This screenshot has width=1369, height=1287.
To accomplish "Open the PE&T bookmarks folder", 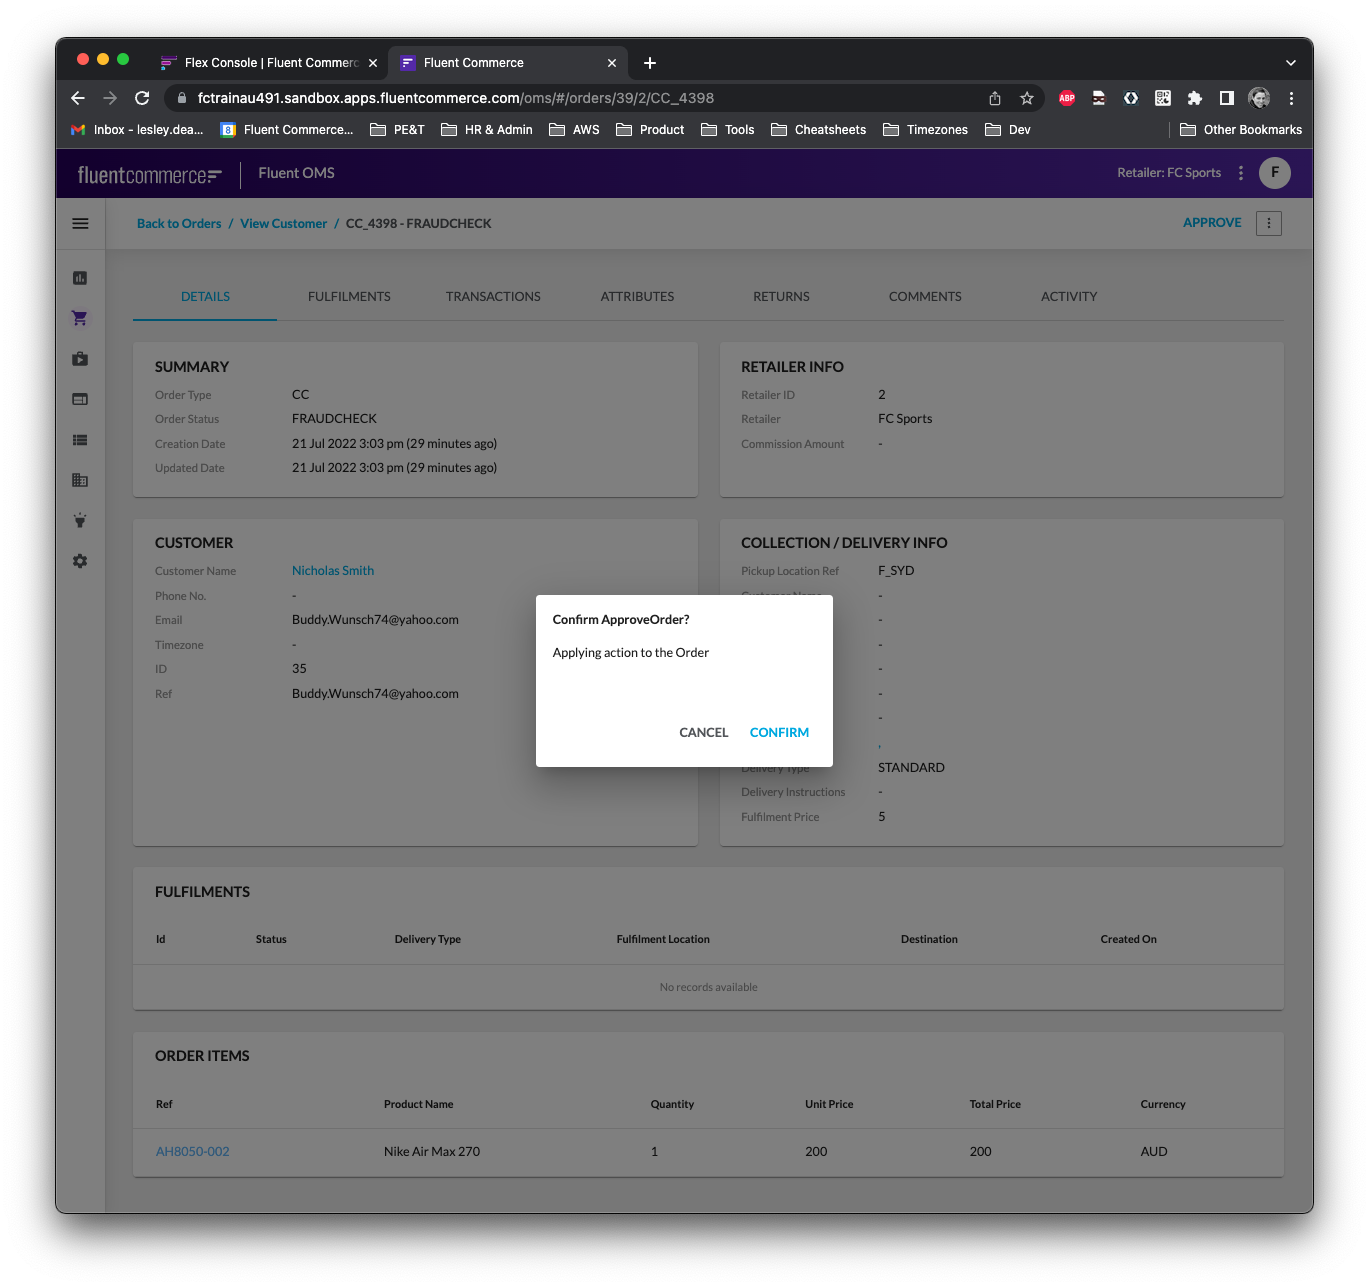I will (x=398, y=130).
